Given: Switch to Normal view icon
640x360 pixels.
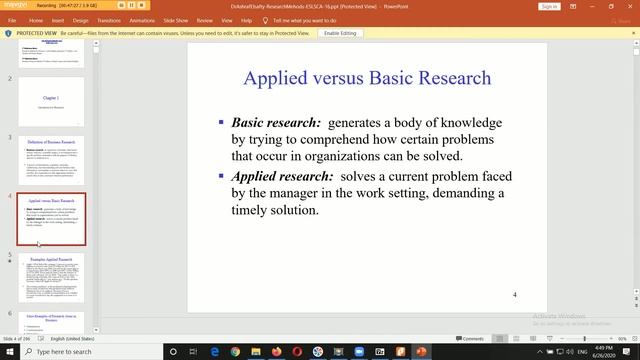Looking at the screenshot, I should (500, 339).
